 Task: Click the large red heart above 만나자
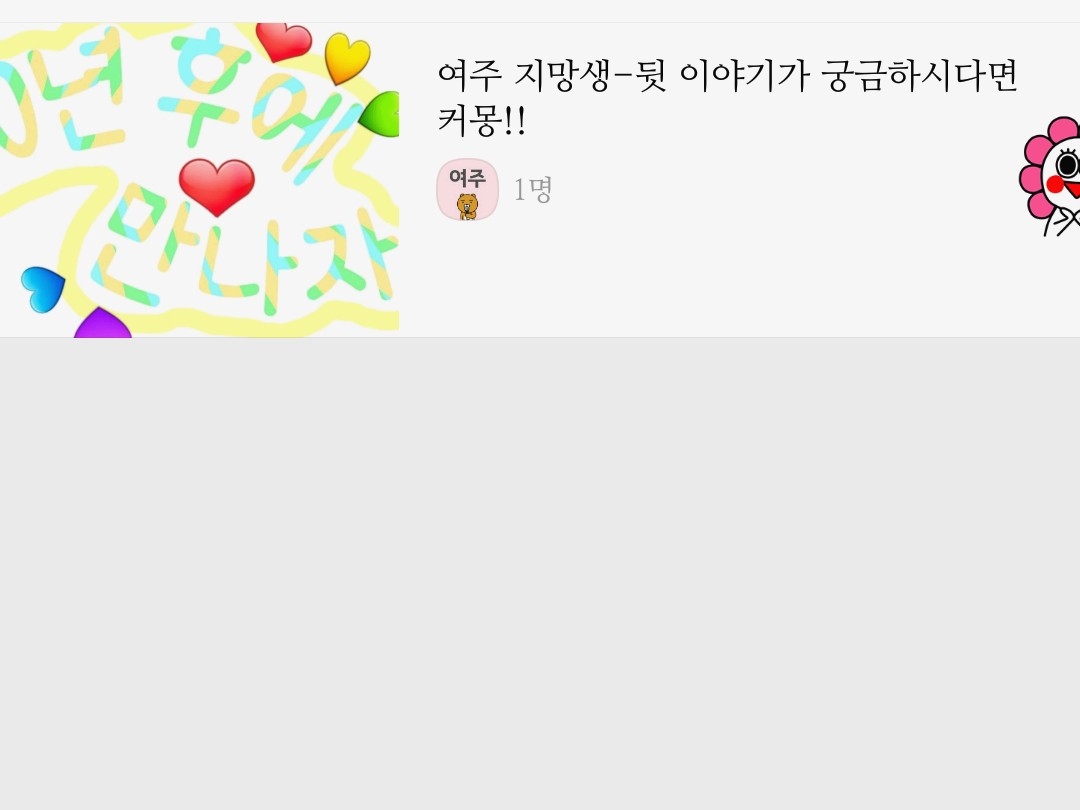[217, 187]
